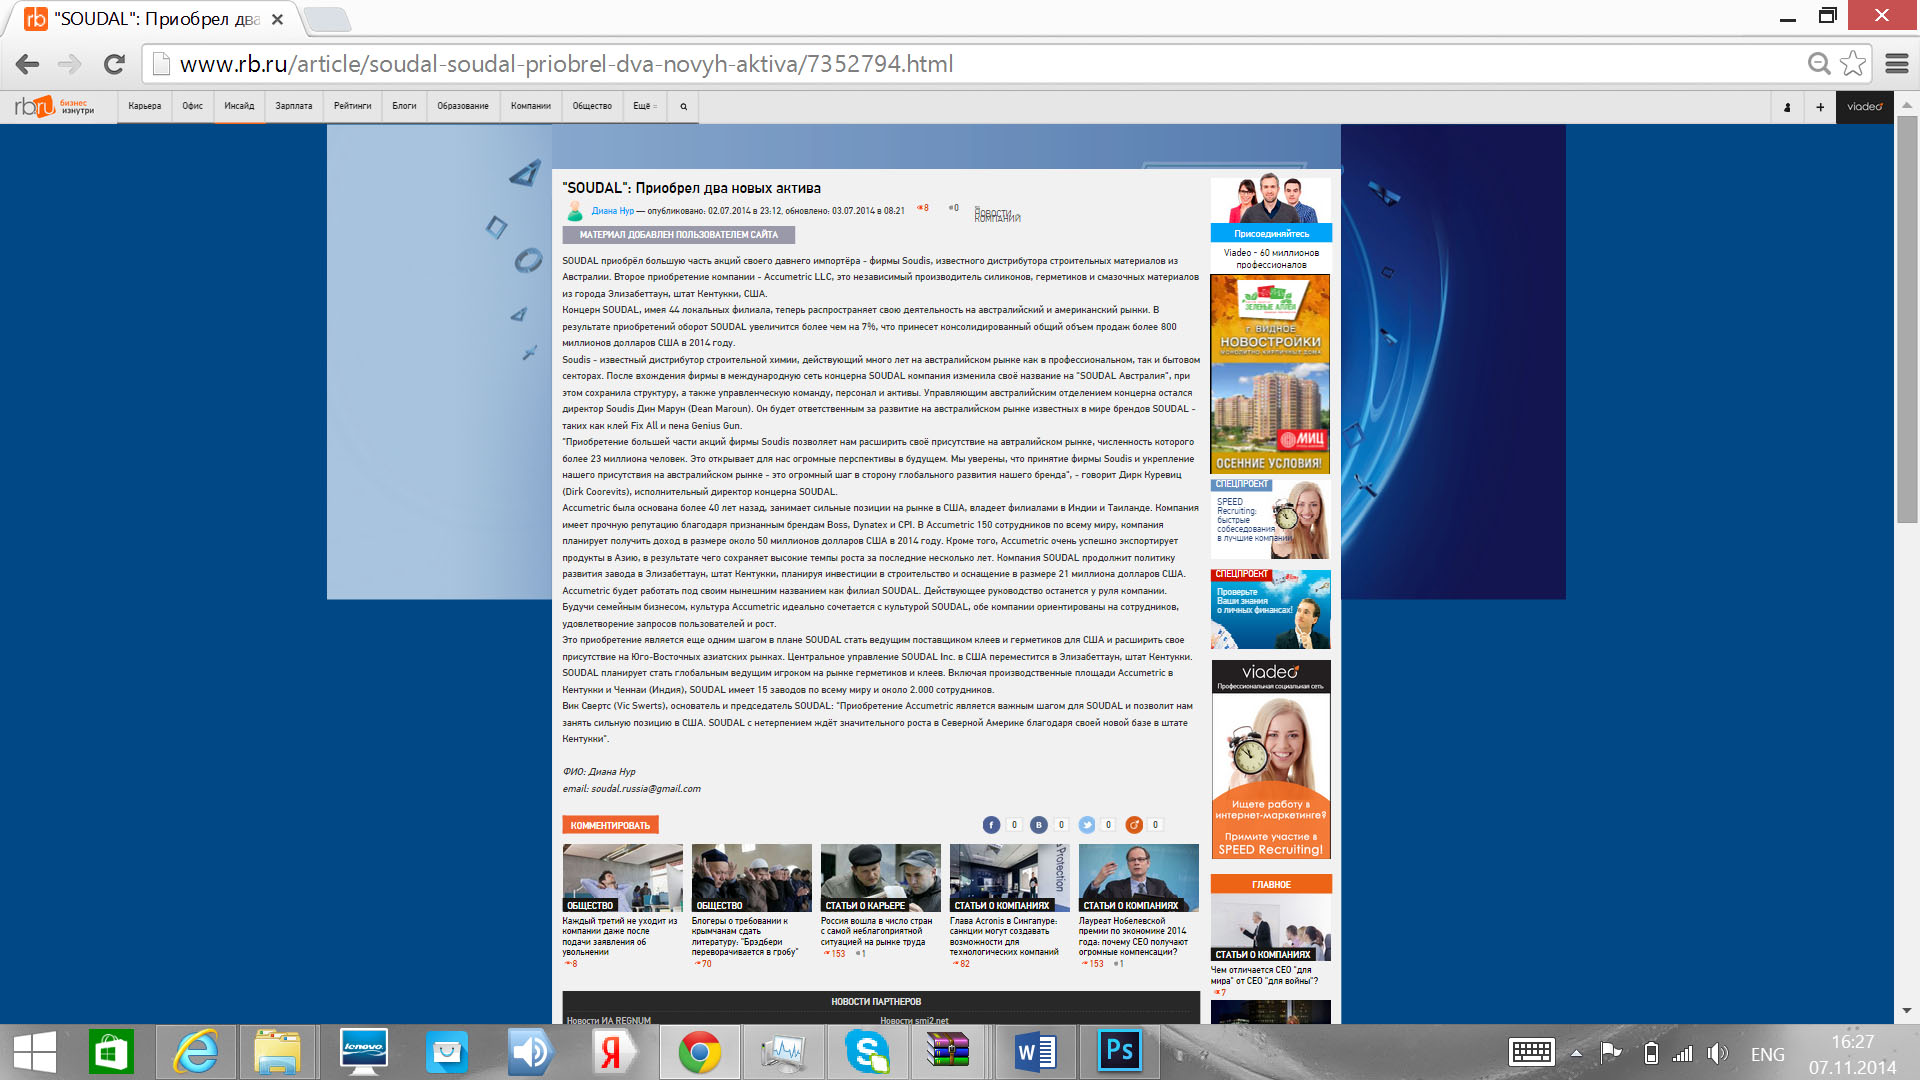Open the site search magnifier in navigation
1920x1080 pixels.
684,106
